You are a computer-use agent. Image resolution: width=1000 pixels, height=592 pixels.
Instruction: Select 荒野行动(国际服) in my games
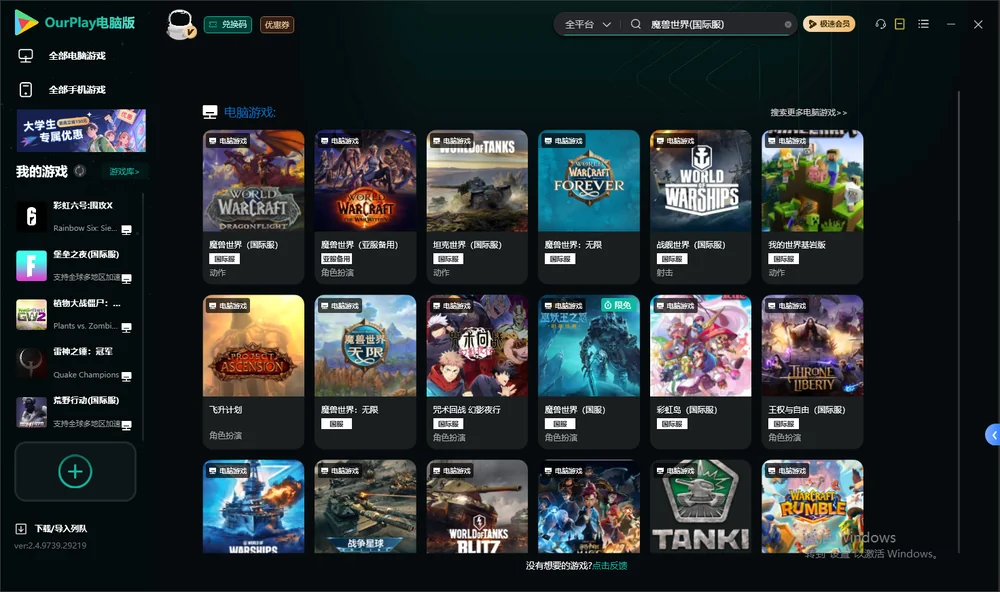tap(75, 412)
